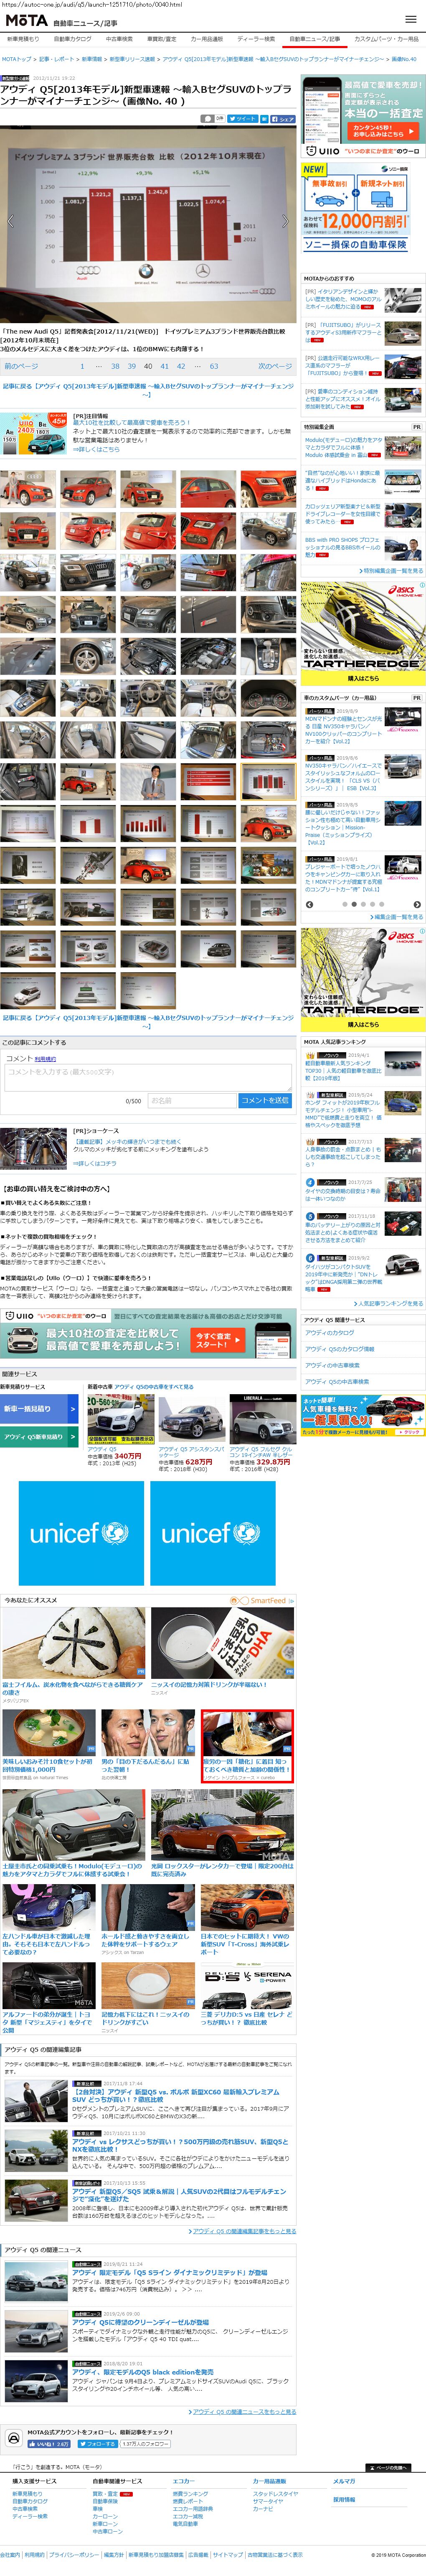Open the bar chart main photo
This screenshot has height=2576, width=426.
tap(148, 222)
